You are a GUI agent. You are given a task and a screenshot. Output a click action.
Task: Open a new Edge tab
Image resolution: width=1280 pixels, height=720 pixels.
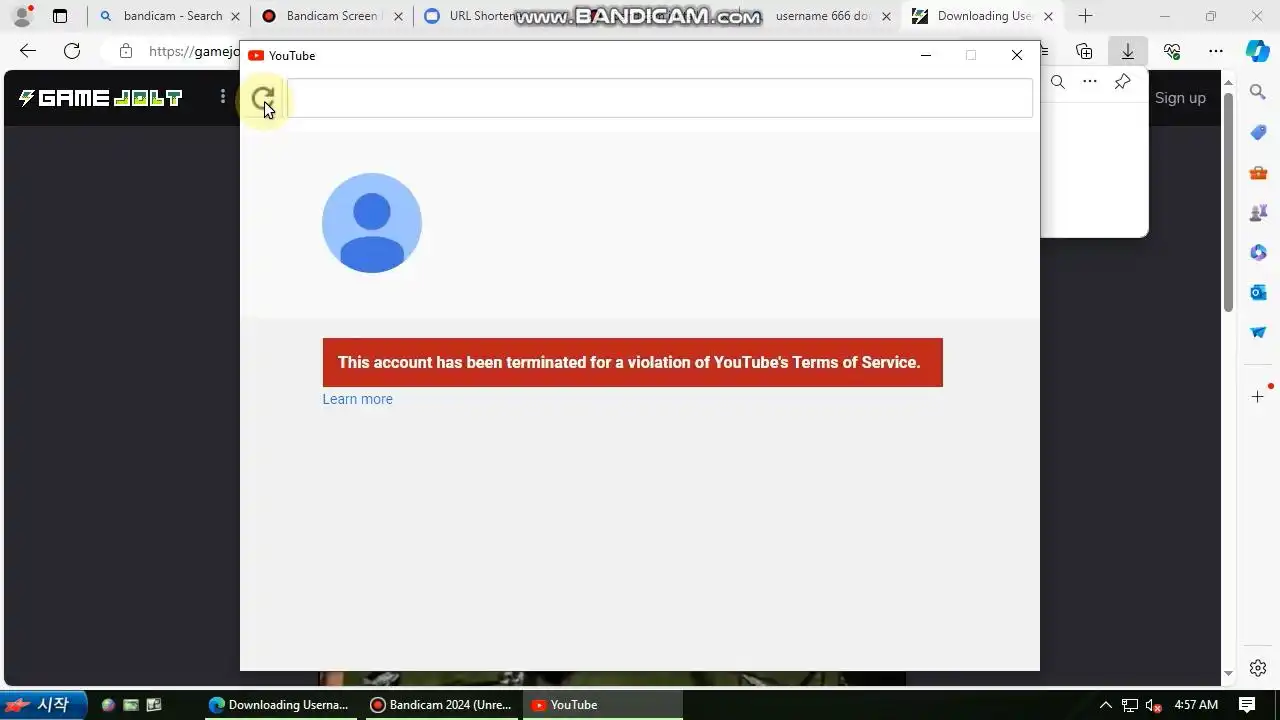[x=1085, y=16]
